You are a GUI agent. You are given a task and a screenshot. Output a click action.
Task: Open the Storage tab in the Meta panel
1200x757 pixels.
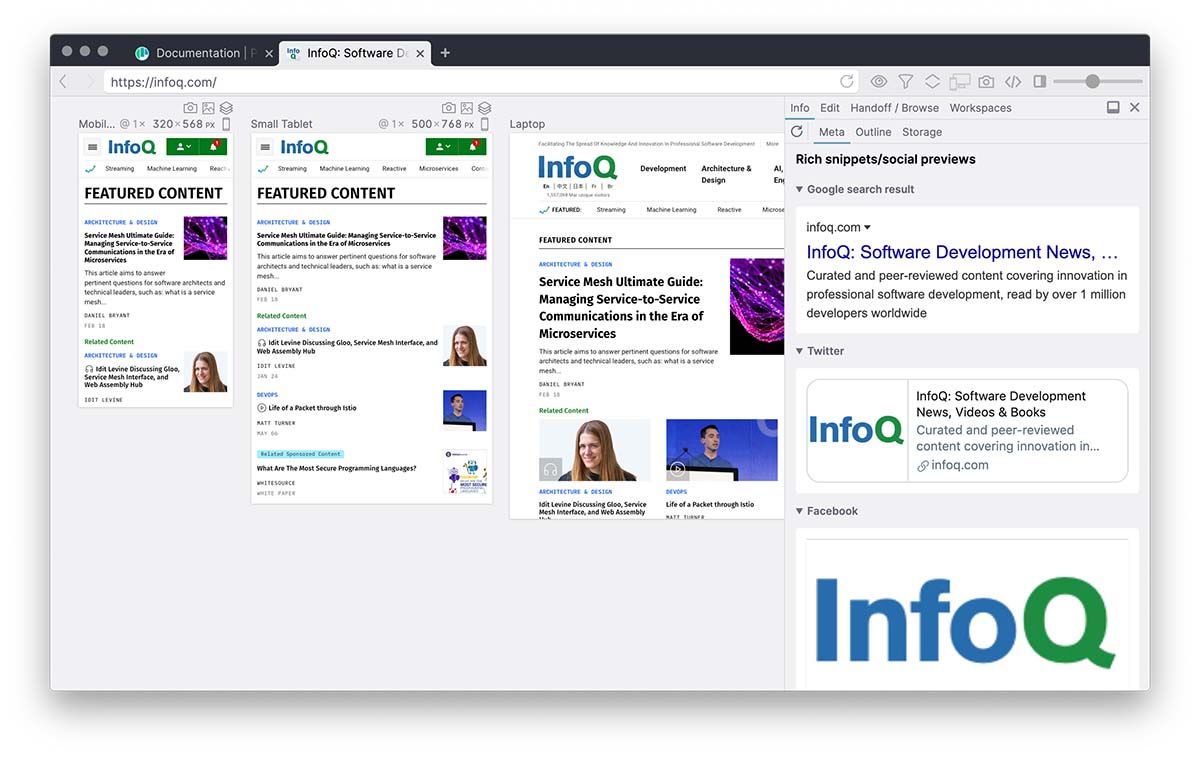922,131
